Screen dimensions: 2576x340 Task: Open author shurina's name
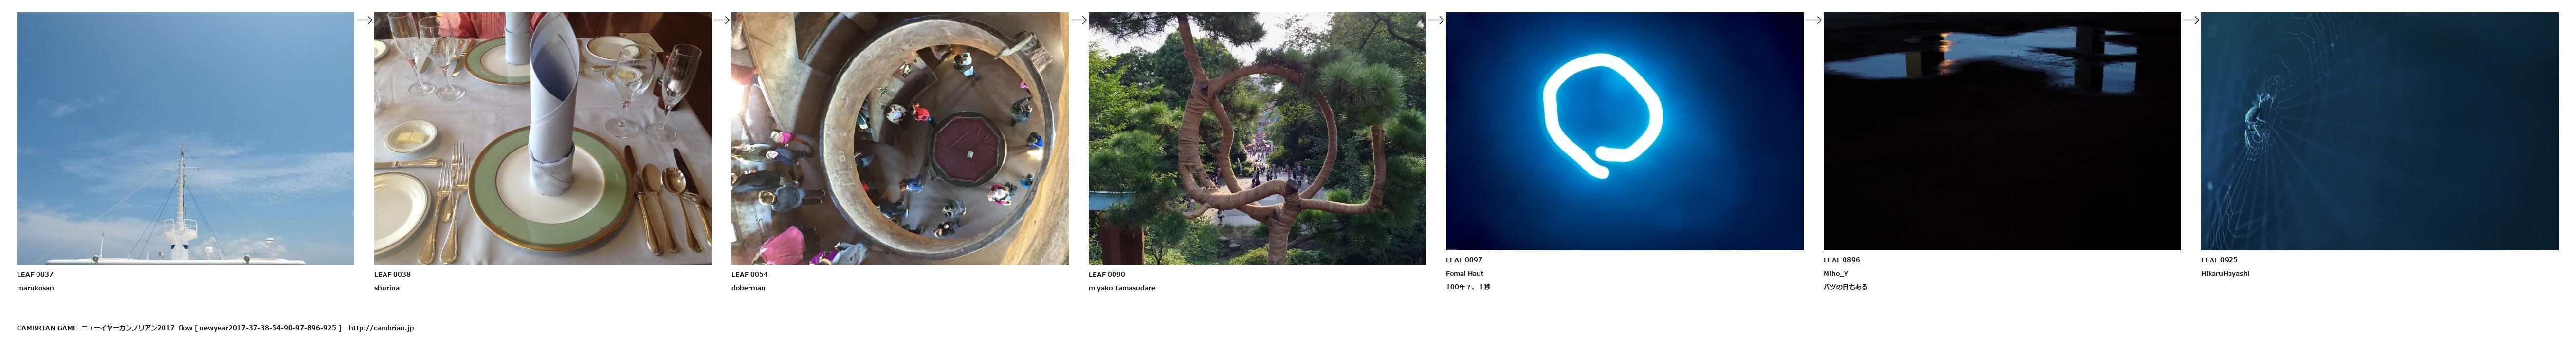point(387,288)
